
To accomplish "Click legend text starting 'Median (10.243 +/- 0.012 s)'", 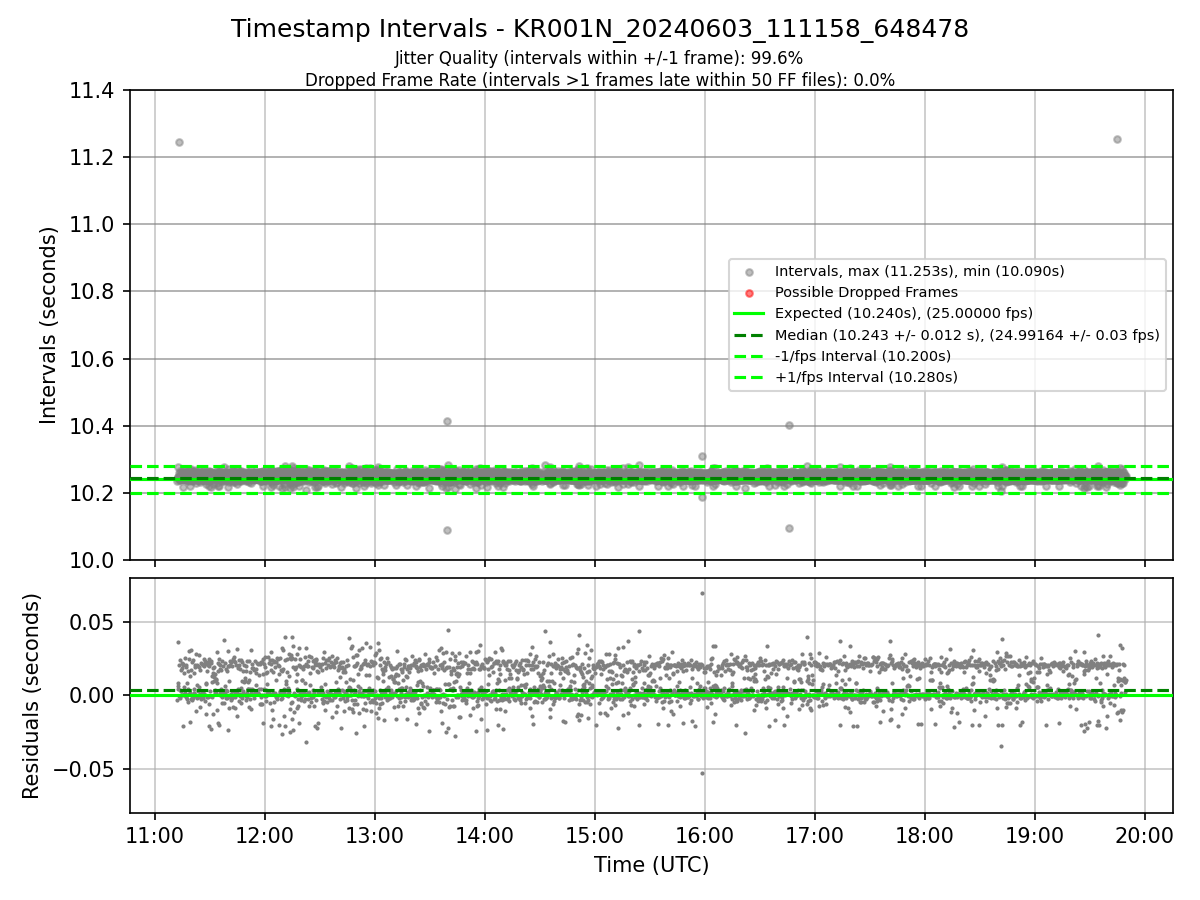I will (967, 335).
